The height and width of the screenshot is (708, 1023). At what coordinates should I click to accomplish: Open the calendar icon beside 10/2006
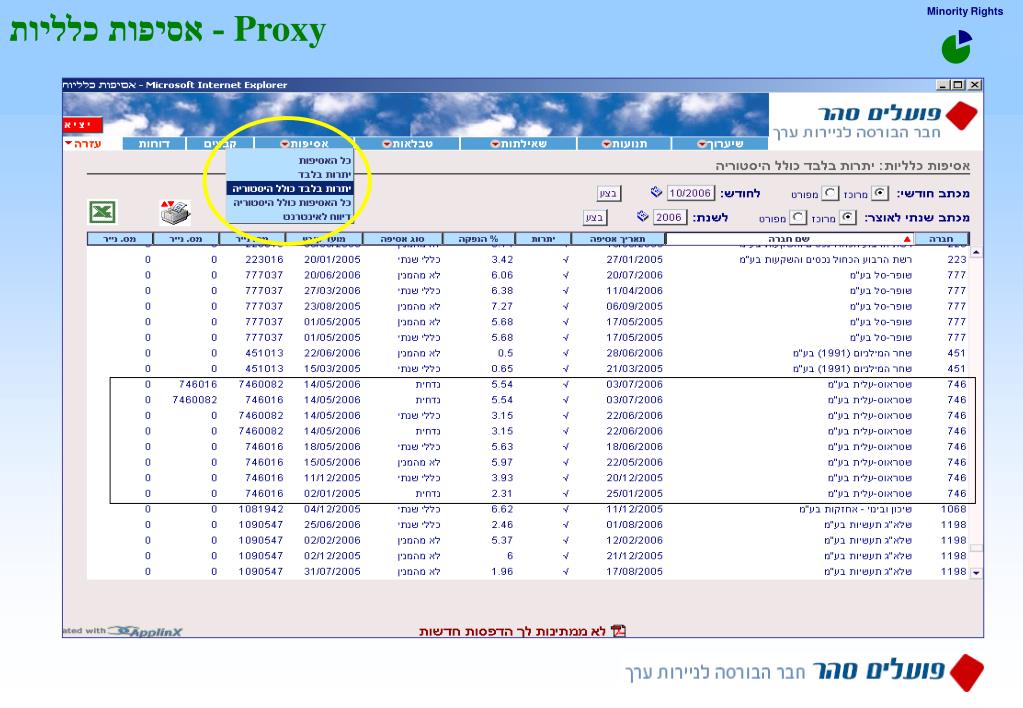(656, 192)
